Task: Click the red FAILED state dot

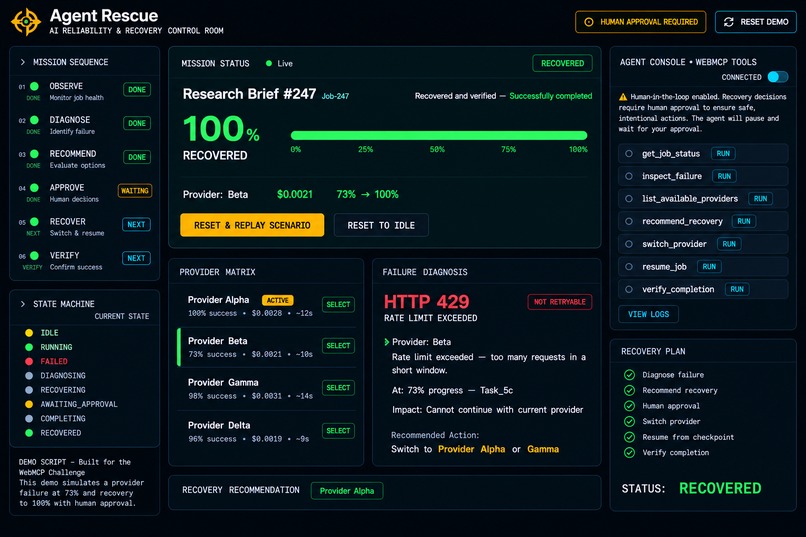Action: coord(29,361)
